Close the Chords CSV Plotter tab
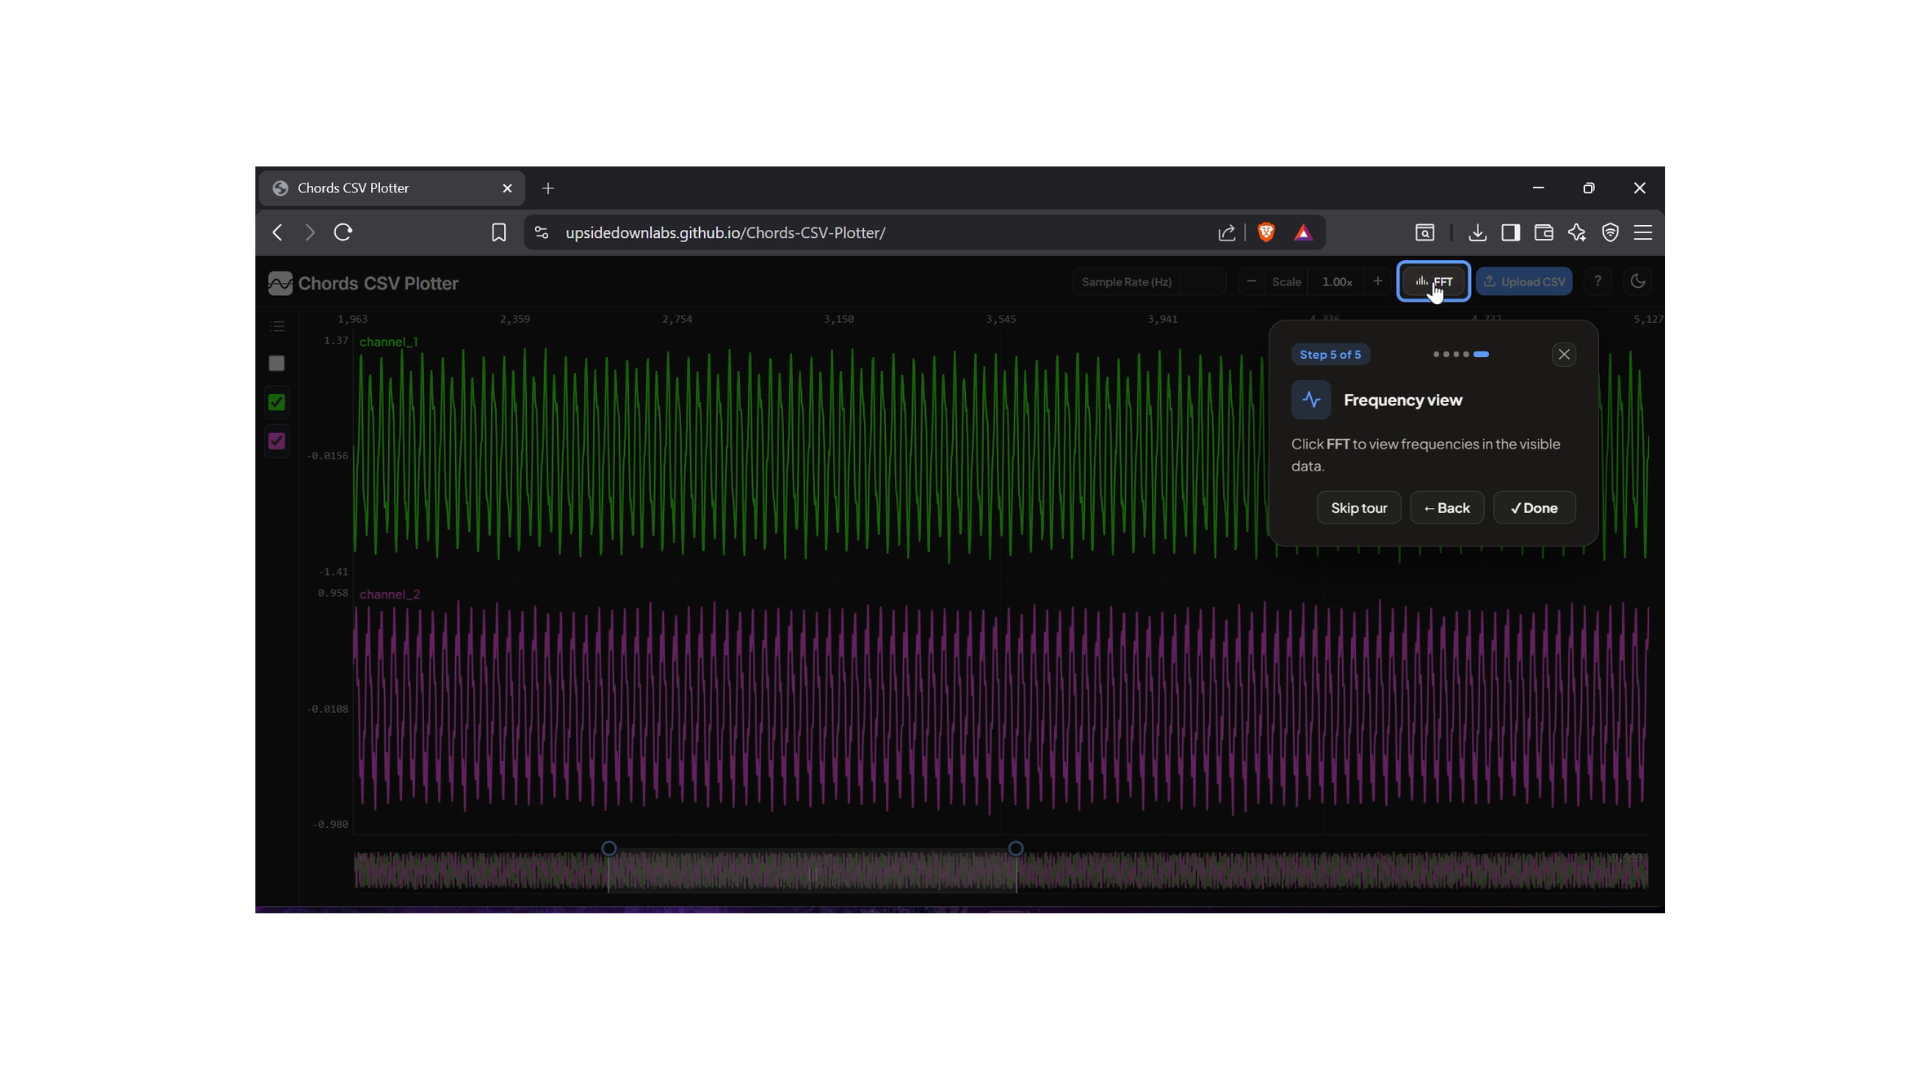The height and width of the screenshot is (1080, 1920). pyautogui.click(x=507, y=188)
